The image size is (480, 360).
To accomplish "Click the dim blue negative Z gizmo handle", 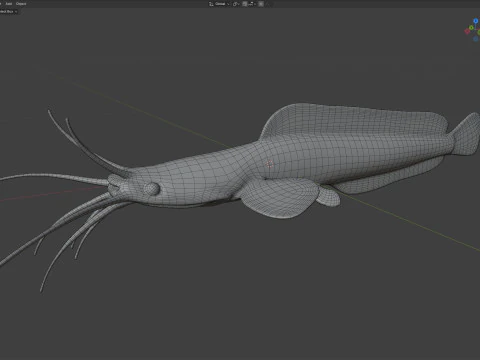I will point(476,39).
